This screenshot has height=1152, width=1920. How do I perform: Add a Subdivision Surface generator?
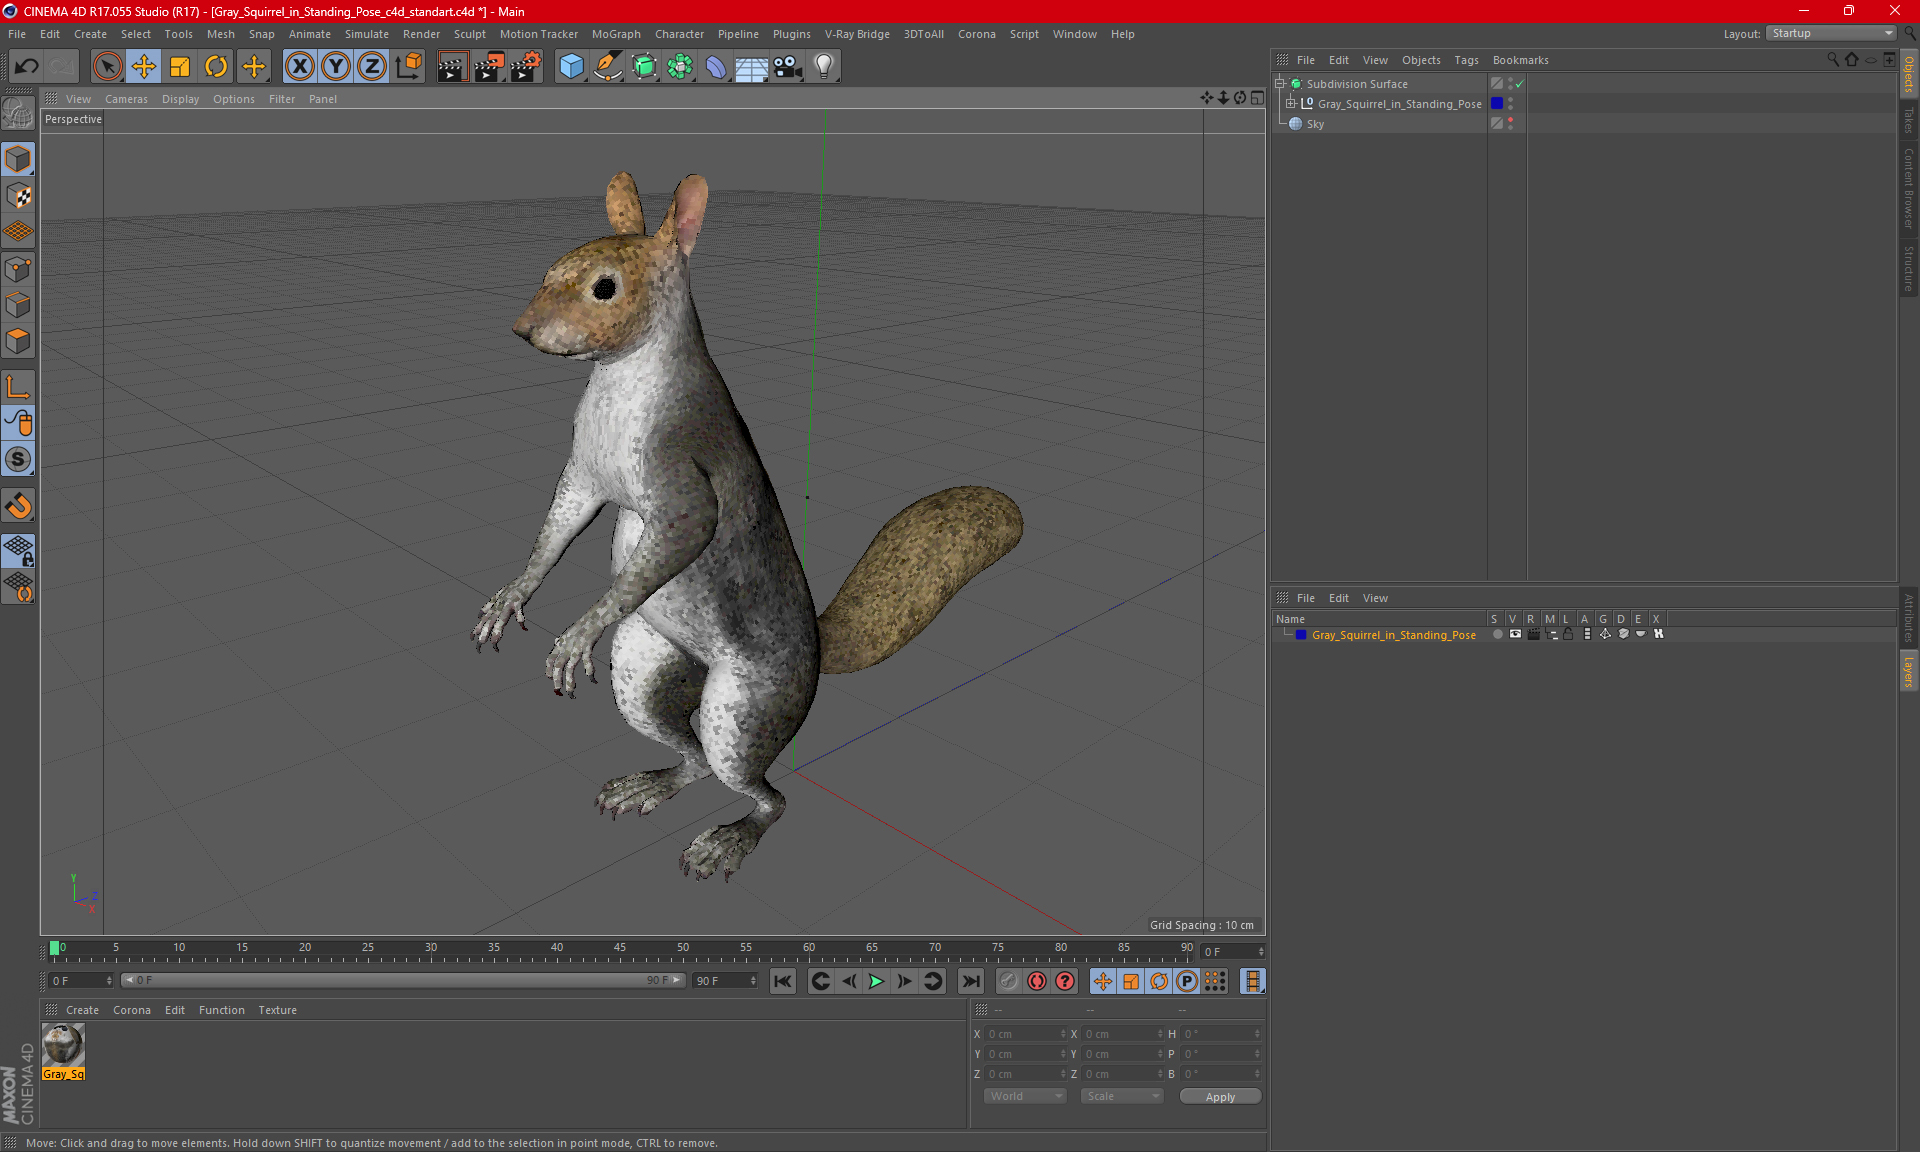click(x=644, y=66)
